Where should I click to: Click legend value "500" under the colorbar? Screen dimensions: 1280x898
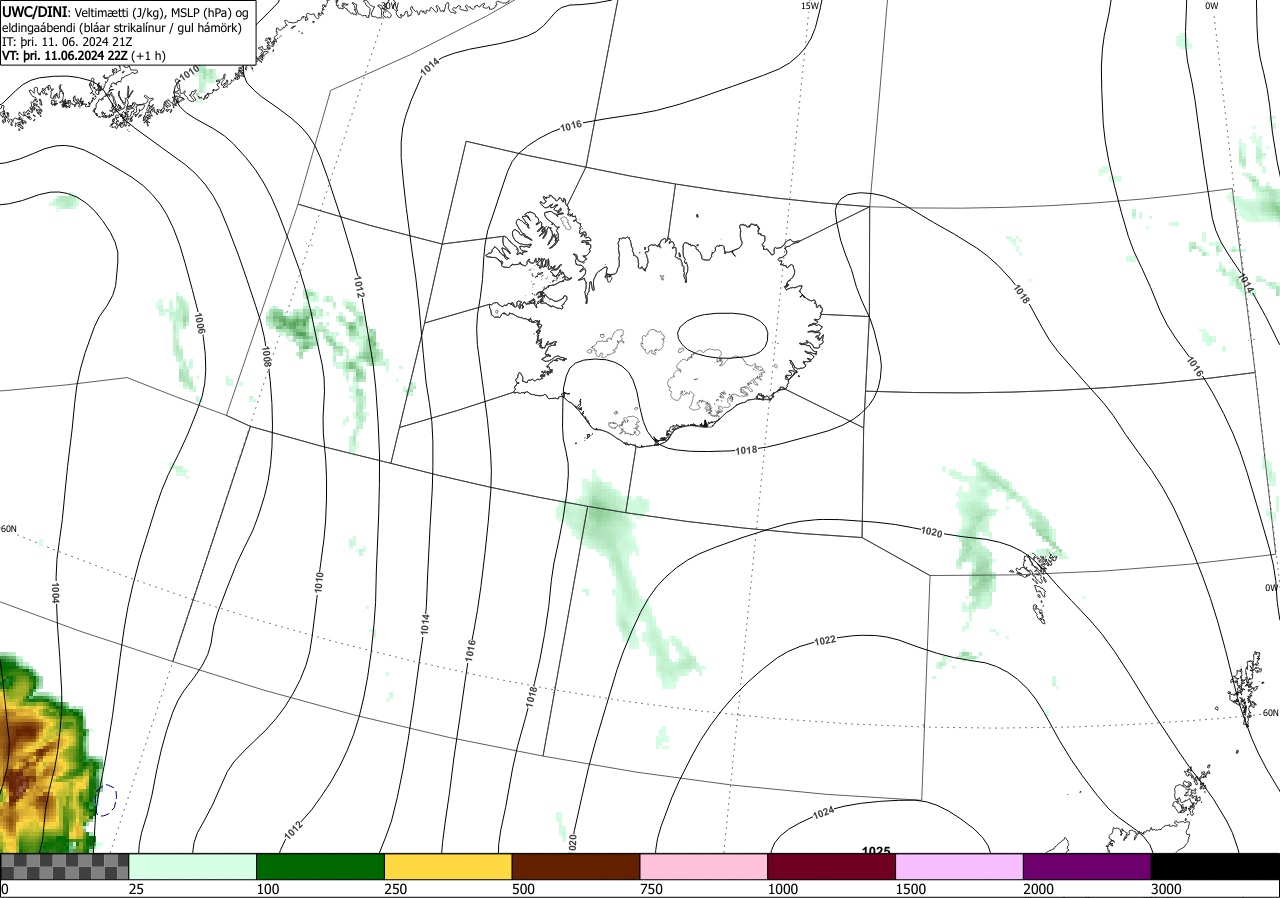(x=524, y=889)
